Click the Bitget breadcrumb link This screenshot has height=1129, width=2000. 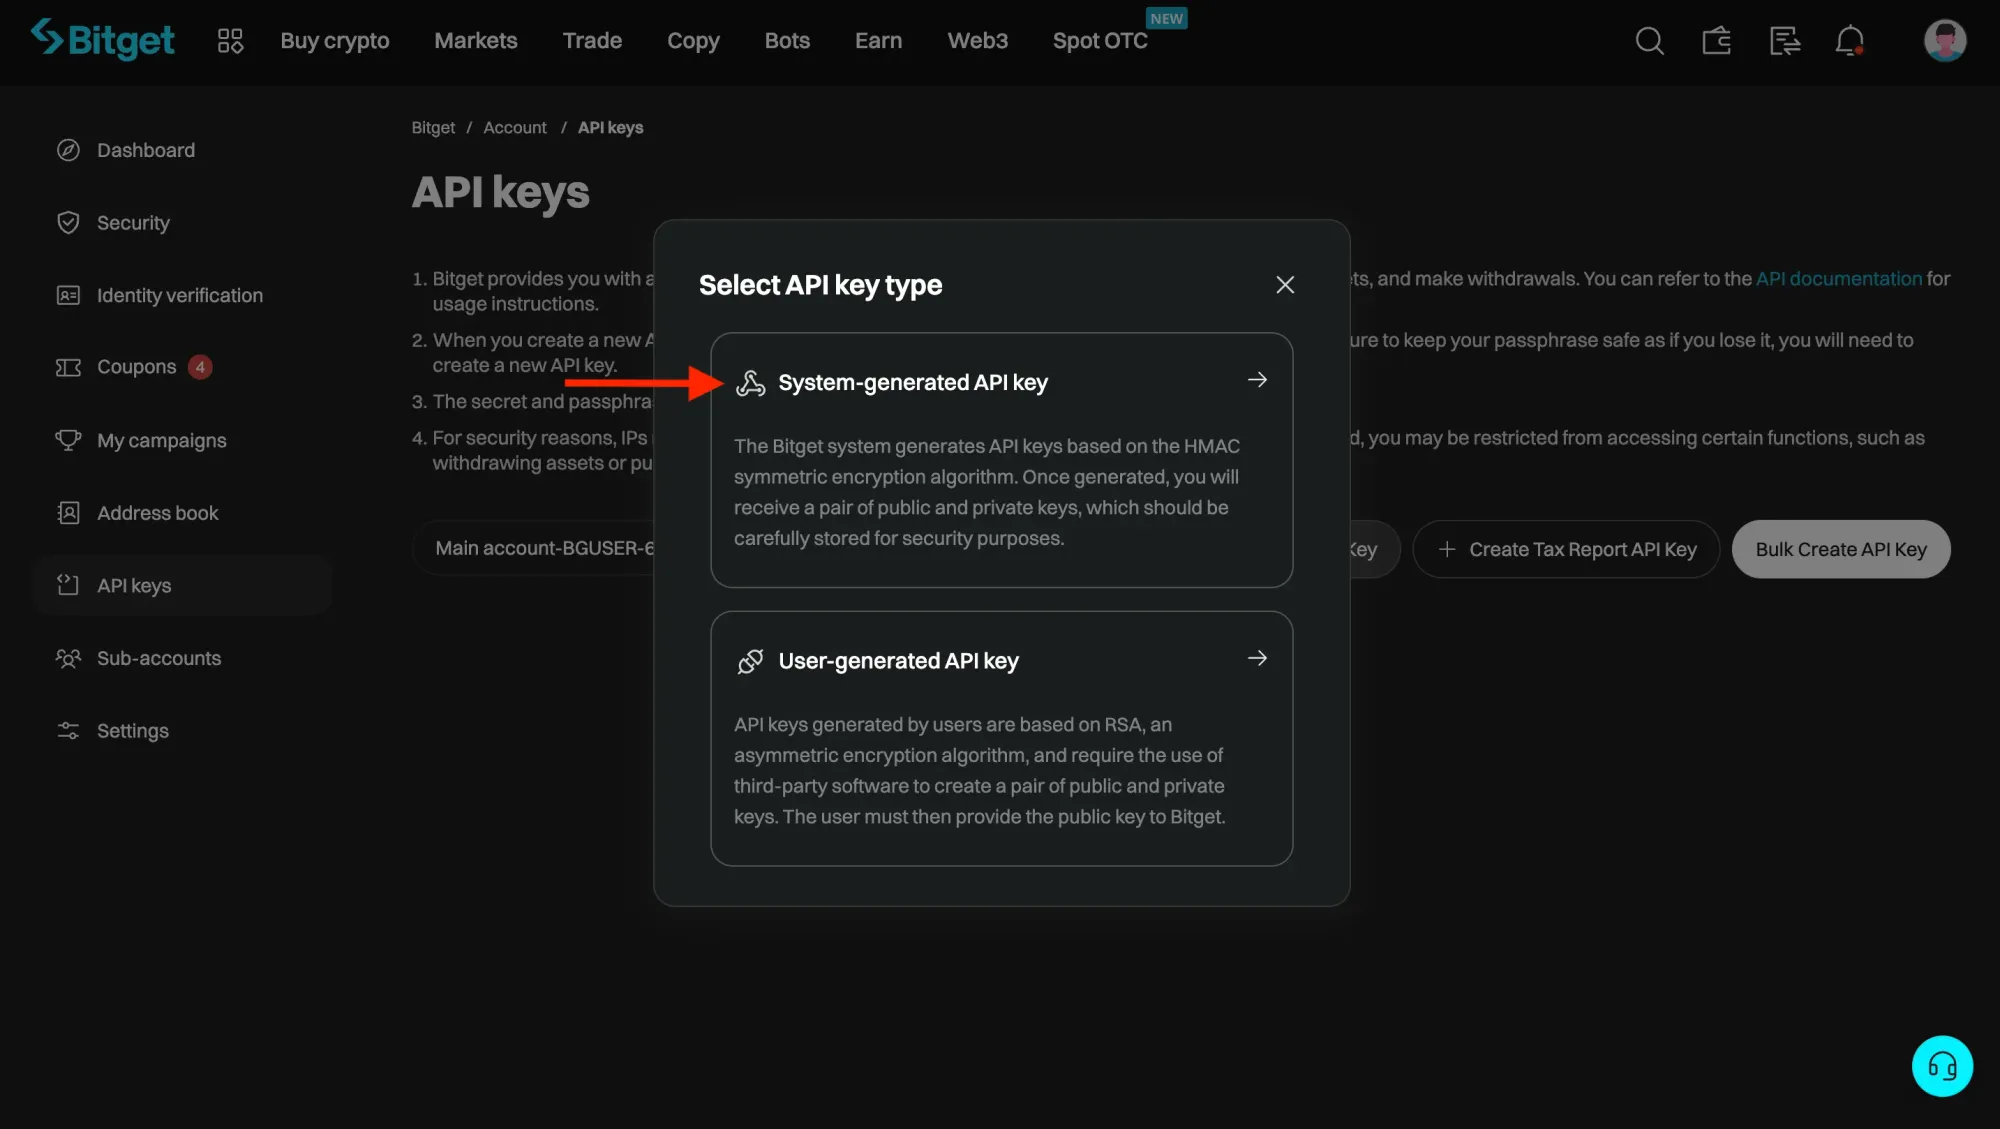tap(433, 128)
